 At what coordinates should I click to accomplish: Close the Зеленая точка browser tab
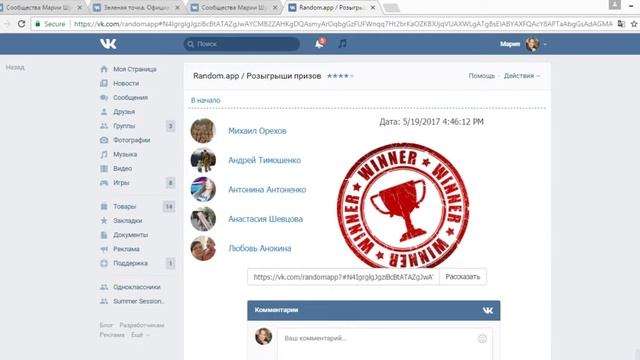point(177,7)
